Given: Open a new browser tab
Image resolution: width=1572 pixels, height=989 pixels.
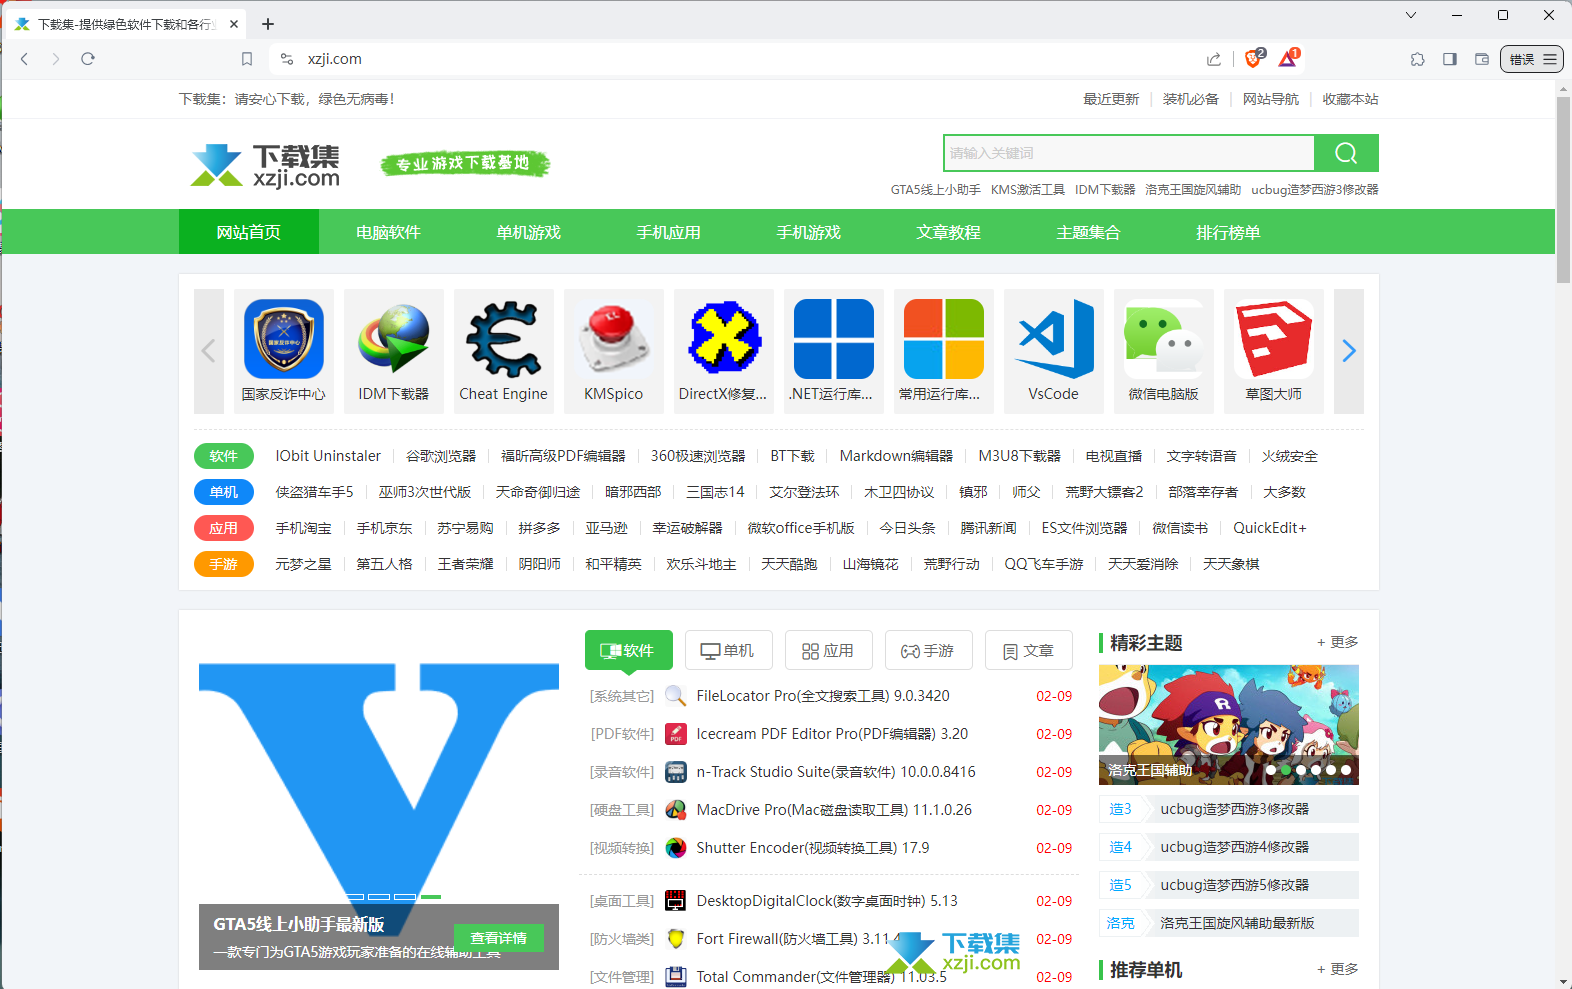Looking at the screenshot, I should coord(268,24).
